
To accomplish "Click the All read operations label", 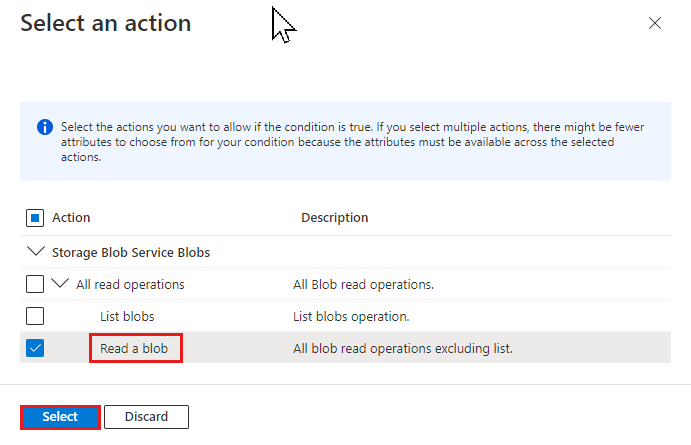I will [x=130, y=285].
